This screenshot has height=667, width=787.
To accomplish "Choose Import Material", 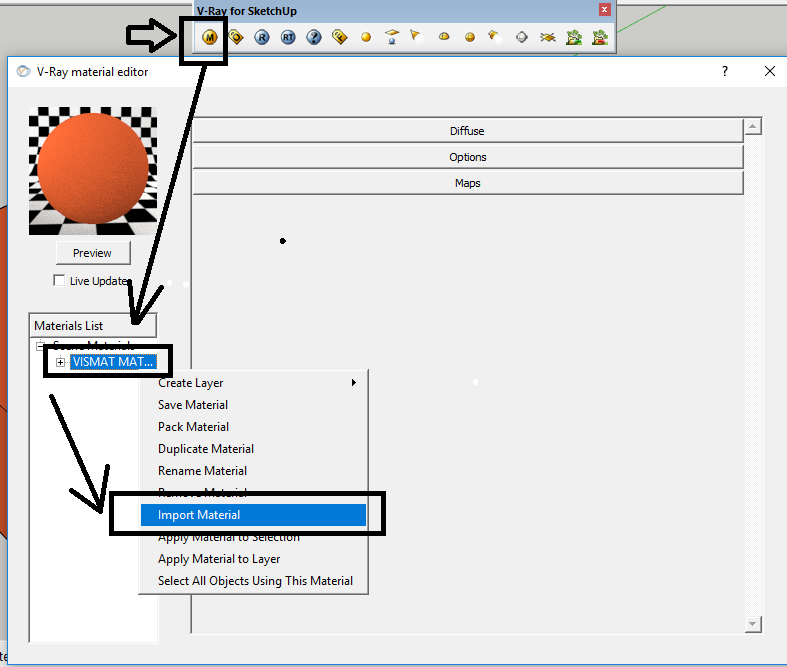I will tap(253, 515).
